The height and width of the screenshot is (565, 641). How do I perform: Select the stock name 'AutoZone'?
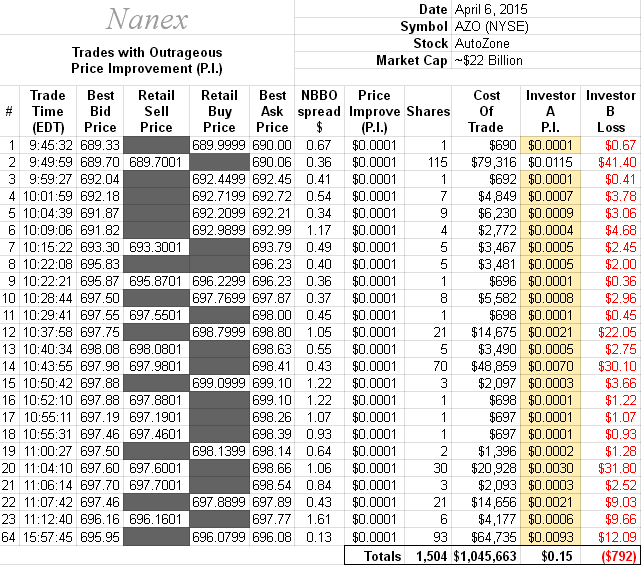coord(482,43)
